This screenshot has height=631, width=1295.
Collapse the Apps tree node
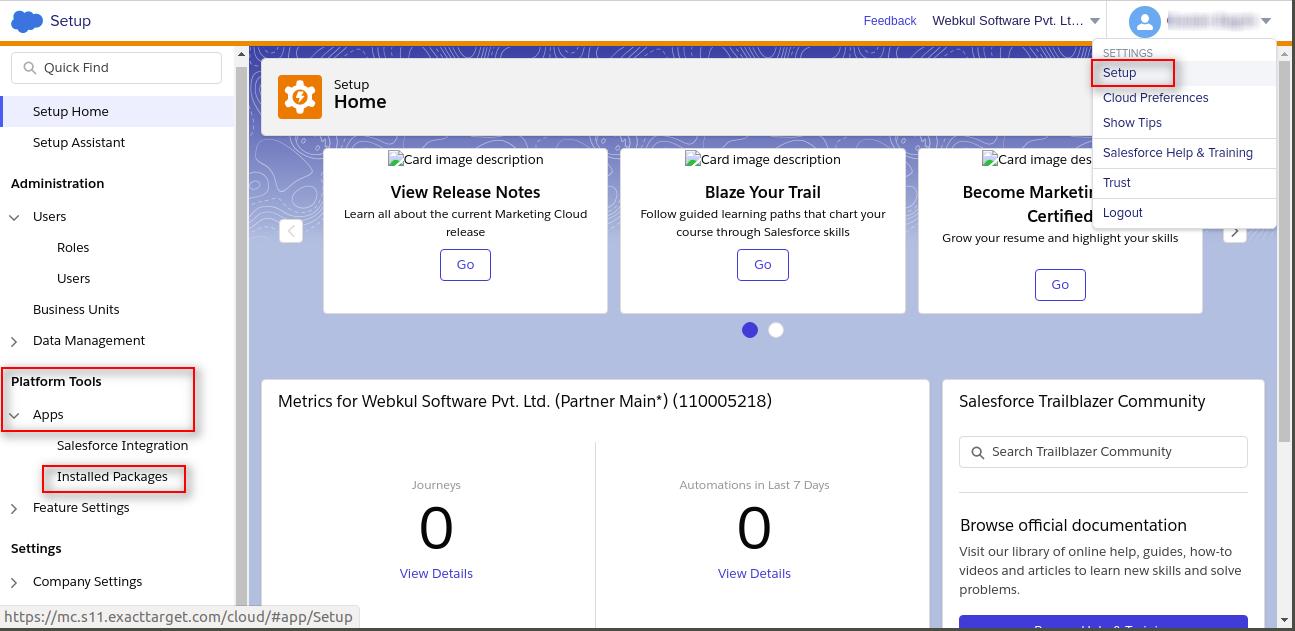(x=14, y=415)
